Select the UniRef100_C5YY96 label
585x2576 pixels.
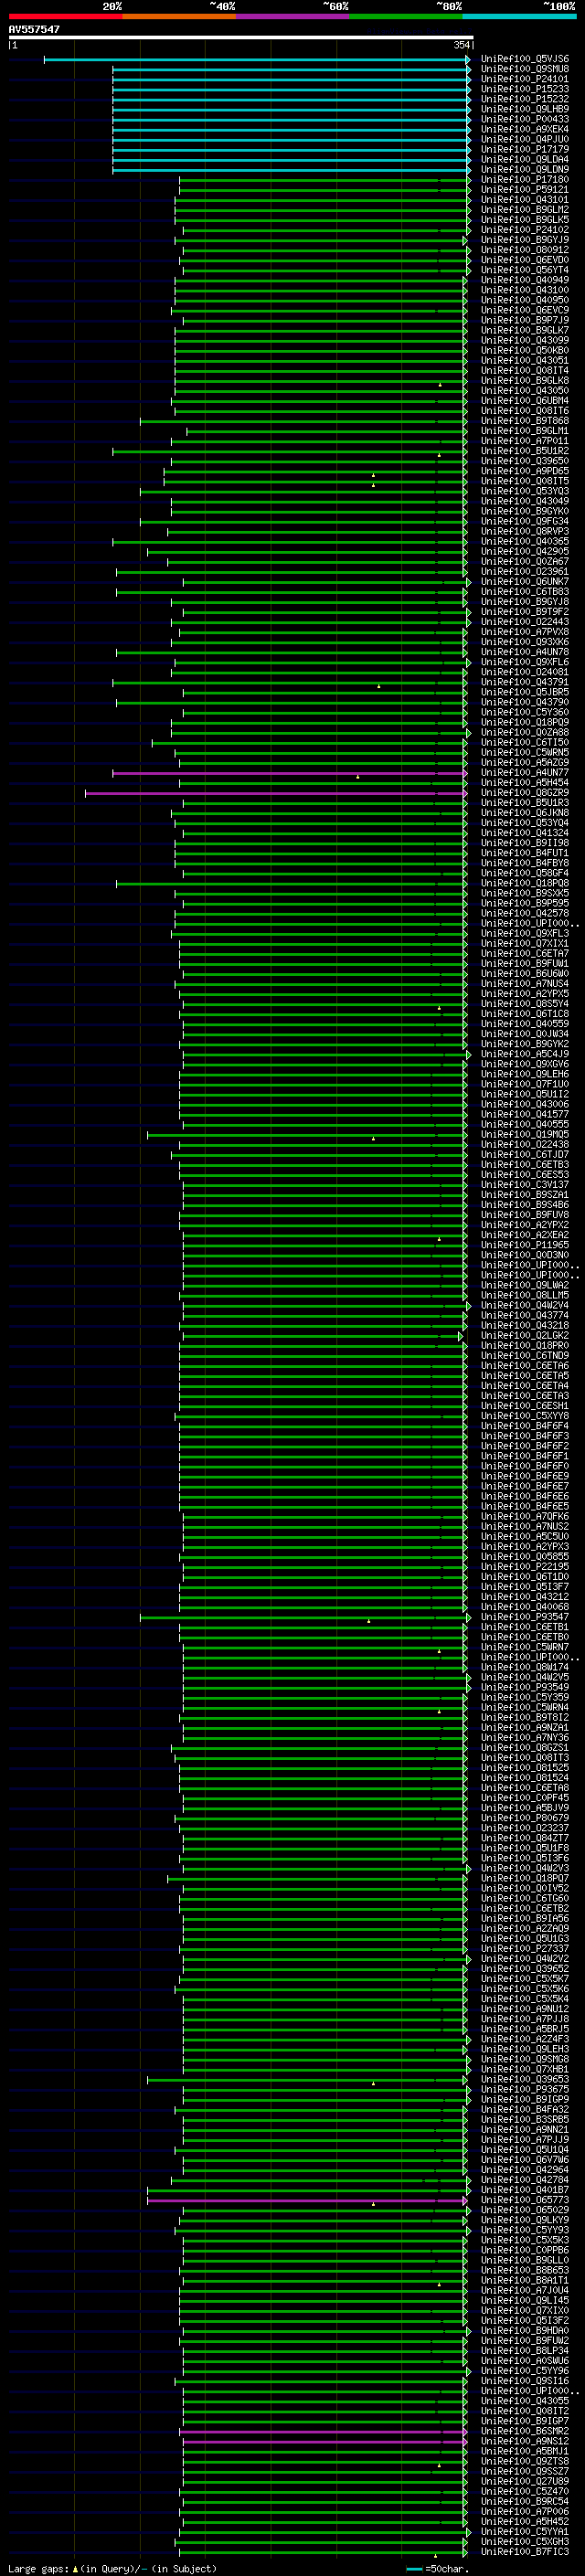pyautogui.click(x=524, y=2371)
